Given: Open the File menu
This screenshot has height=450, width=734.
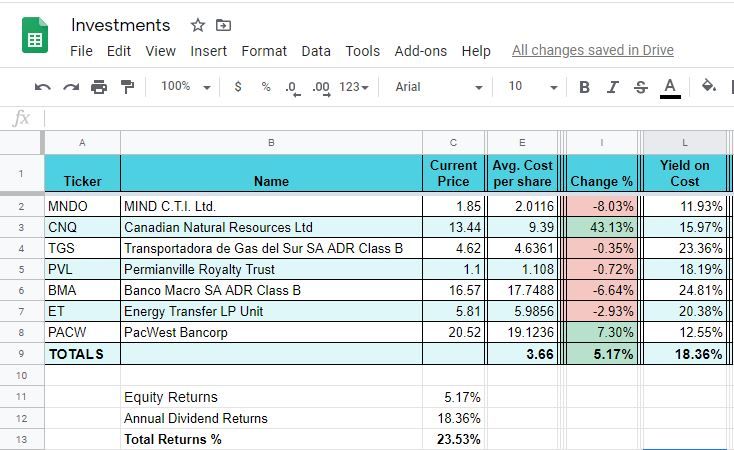Looking at the screenshot, I should 81,51.
